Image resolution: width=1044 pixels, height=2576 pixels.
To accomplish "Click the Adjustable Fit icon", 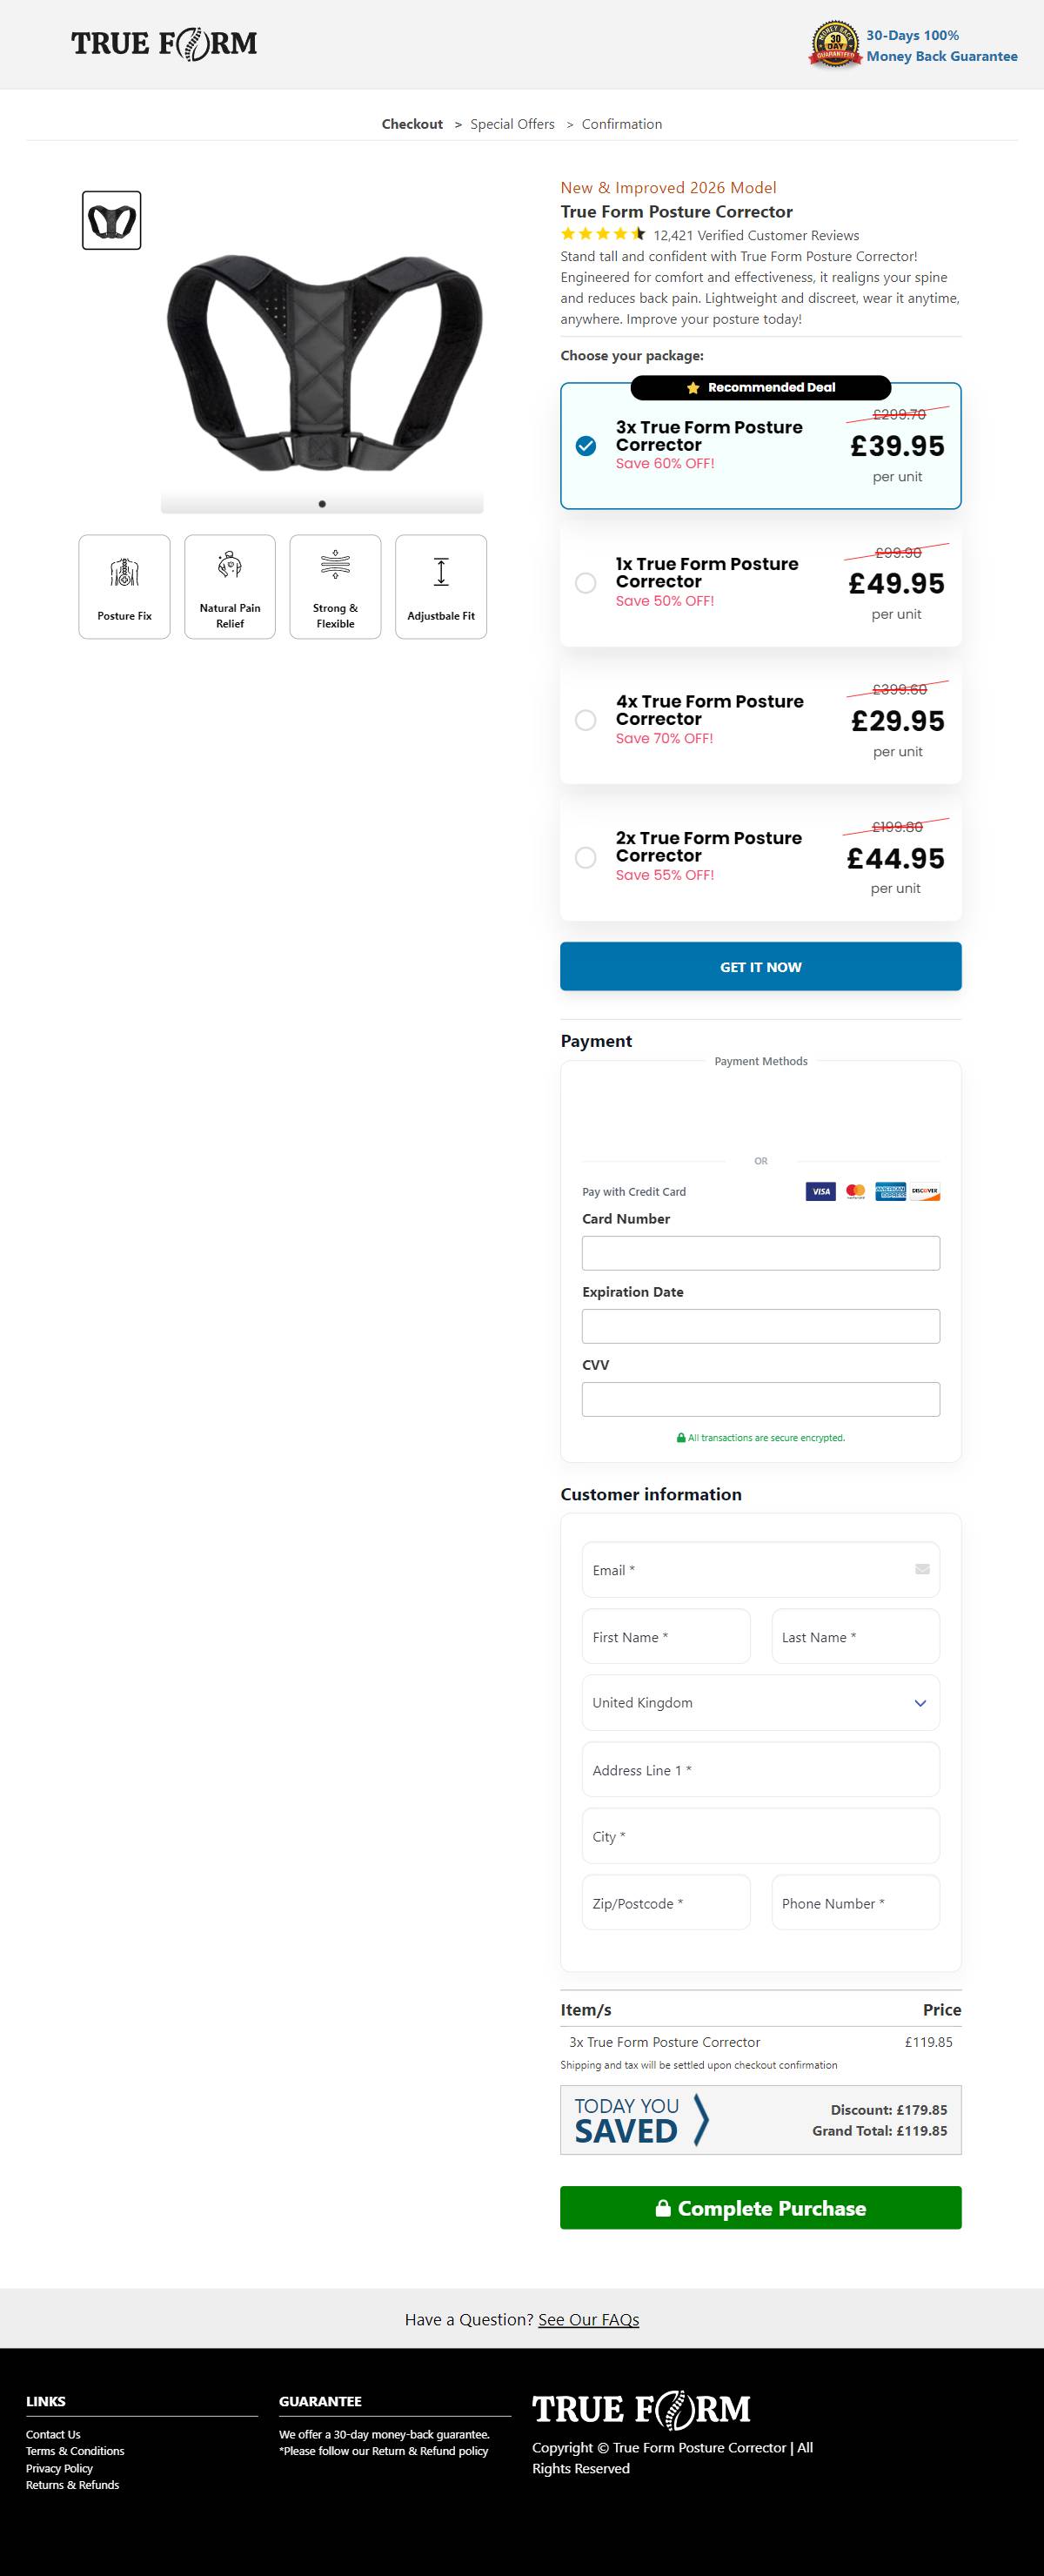I will coord(441,572).
